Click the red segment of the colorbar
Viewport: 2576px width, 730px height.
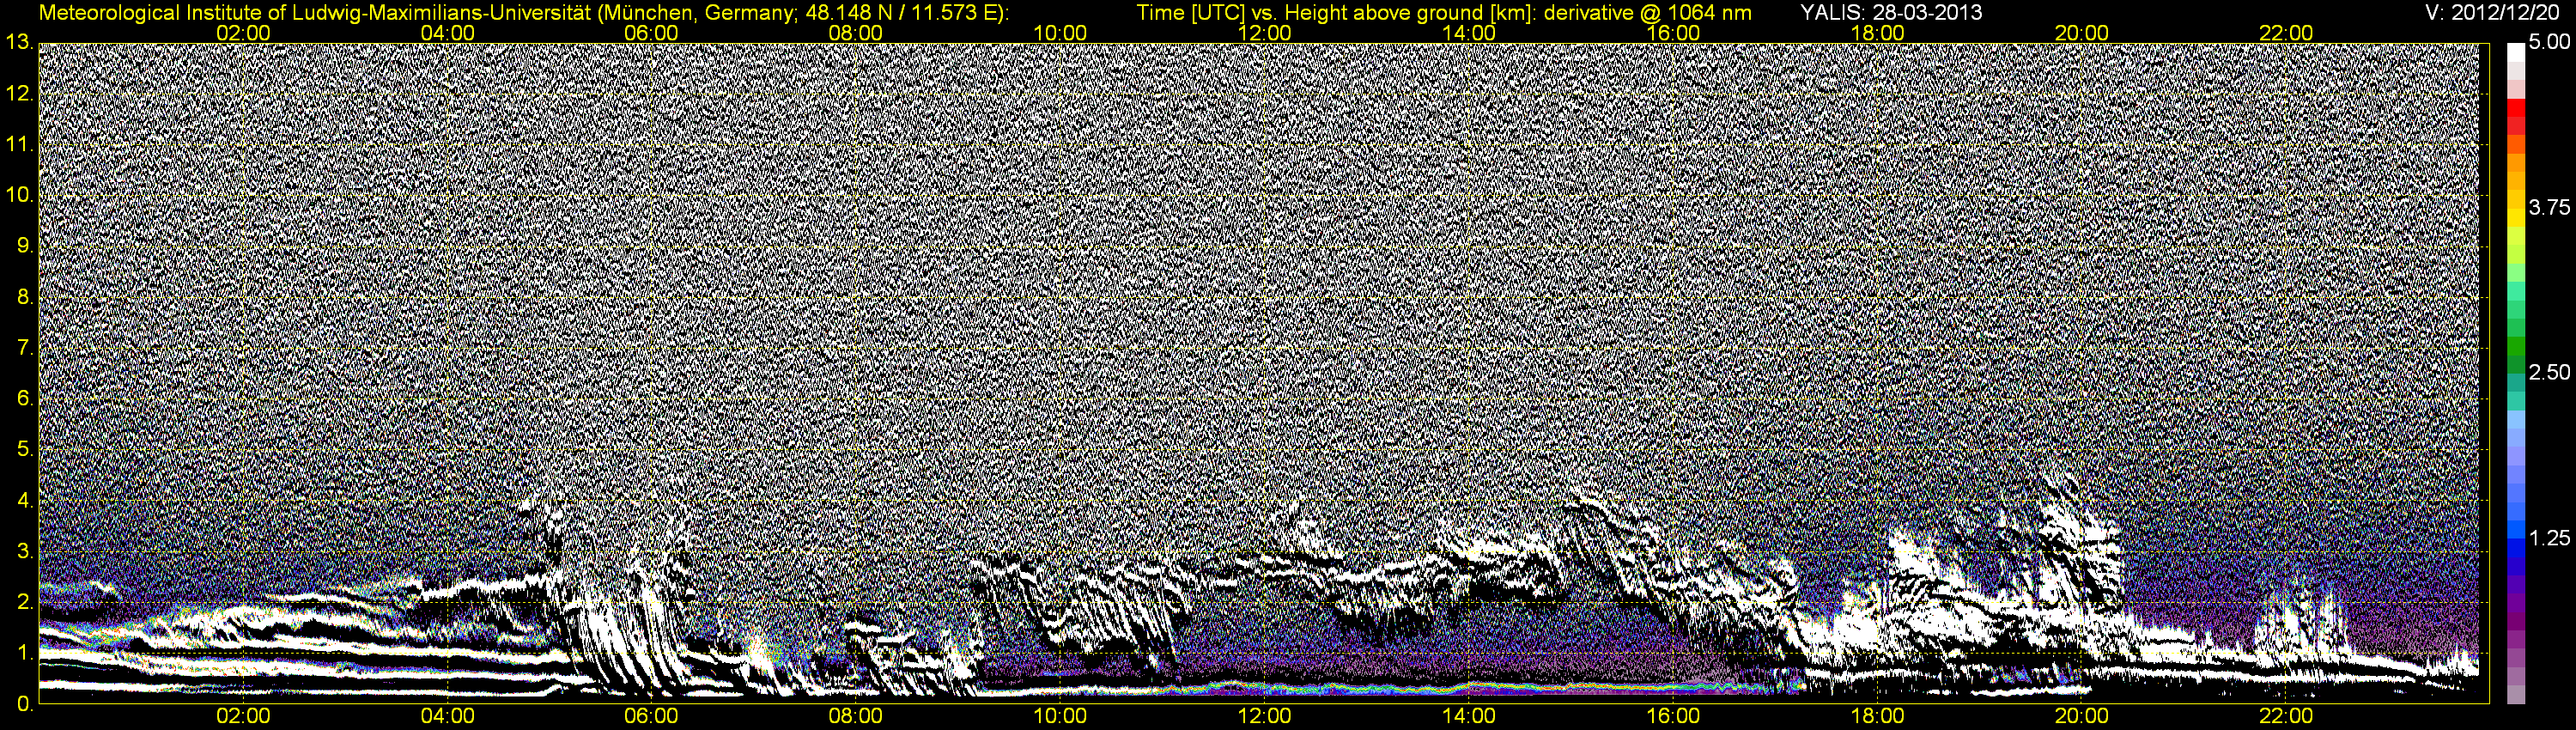pyautogui.click(x=2516, y=110)
